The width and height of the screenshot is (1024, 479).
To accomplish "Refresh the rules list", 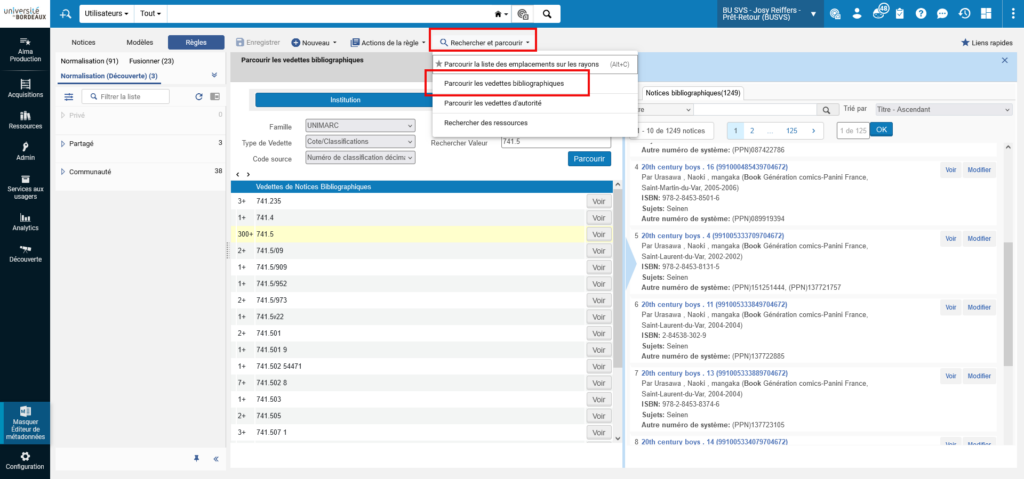I will (x=199, y=97).
